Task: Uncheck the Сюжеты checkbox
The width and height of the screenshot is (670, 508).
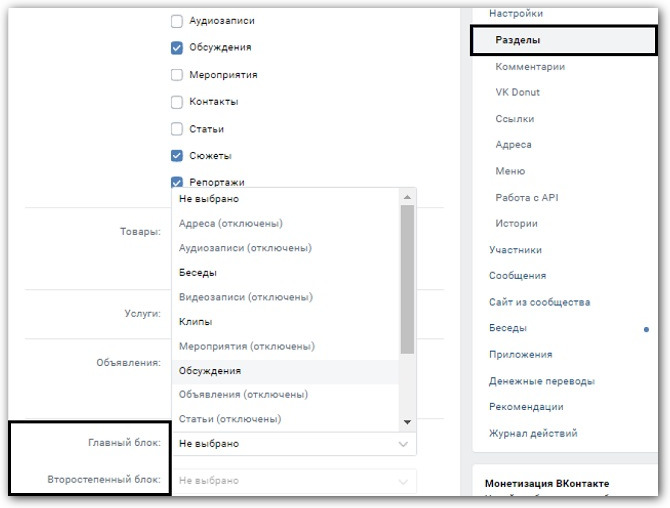Action: coord(177,156)
